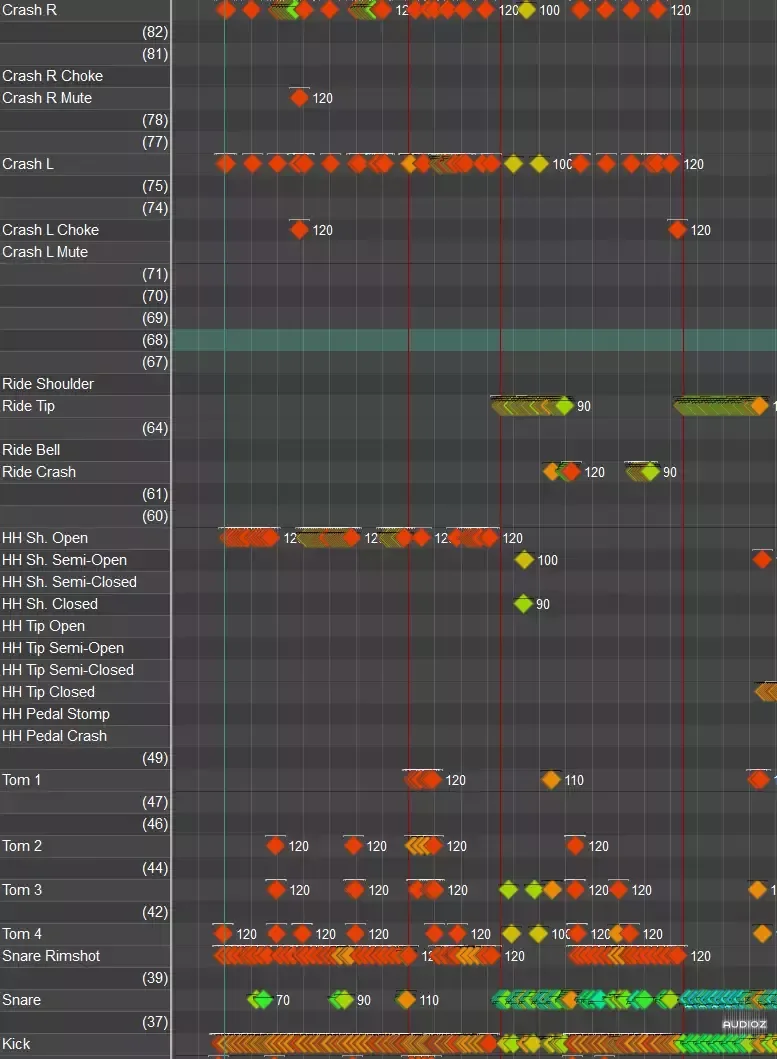Select the Snare note labeled velocity 90

[345, 1000]
